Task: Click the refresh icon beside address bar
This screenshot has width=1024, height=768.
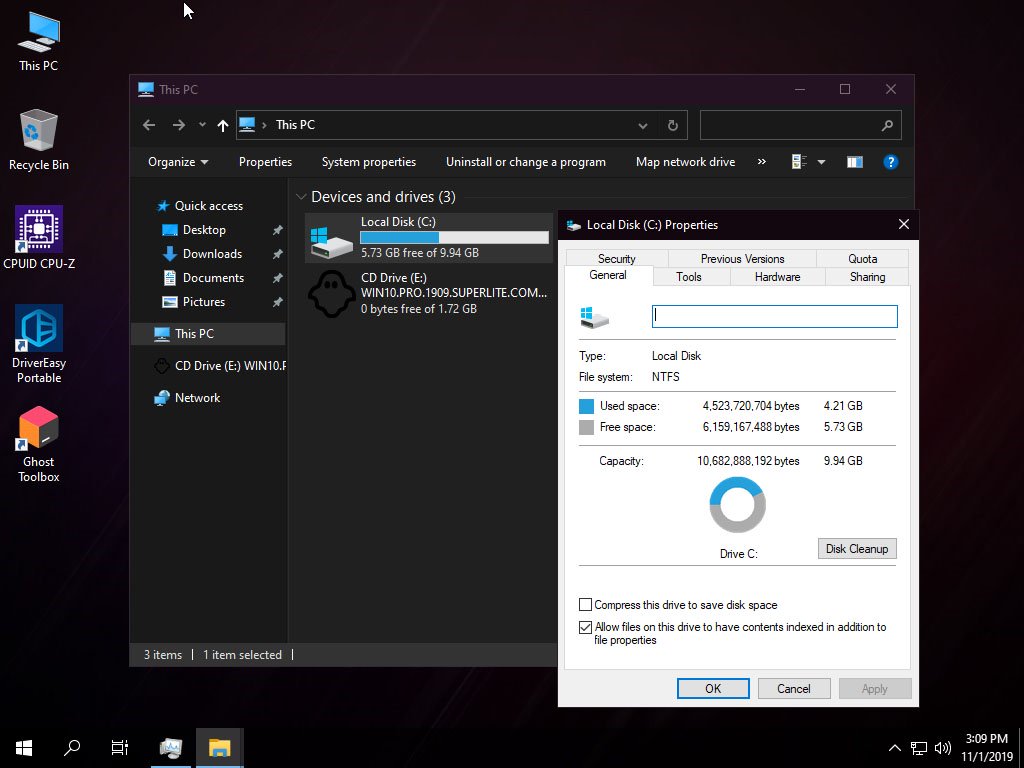Action: pos(673,125)
